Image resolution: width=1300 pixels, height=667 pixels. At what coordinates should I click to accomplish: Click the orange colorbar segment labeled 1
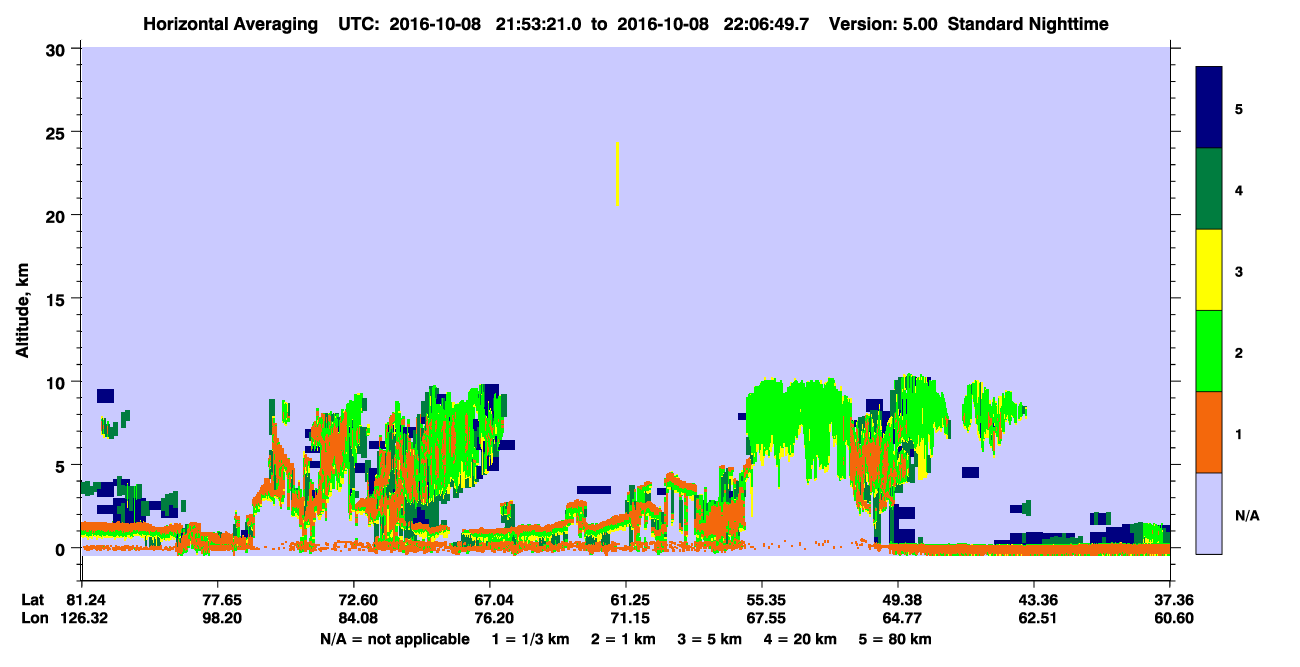1209,432
